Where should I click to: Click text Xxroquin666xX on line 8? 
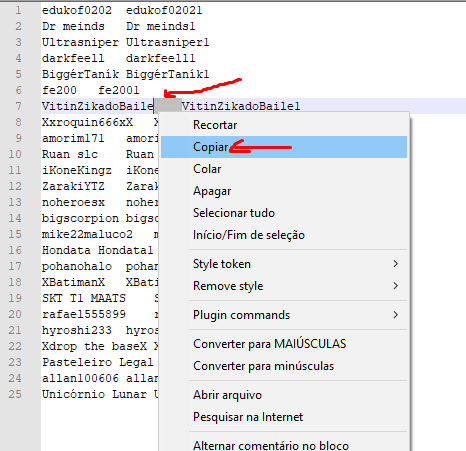(x=87, y=122)
